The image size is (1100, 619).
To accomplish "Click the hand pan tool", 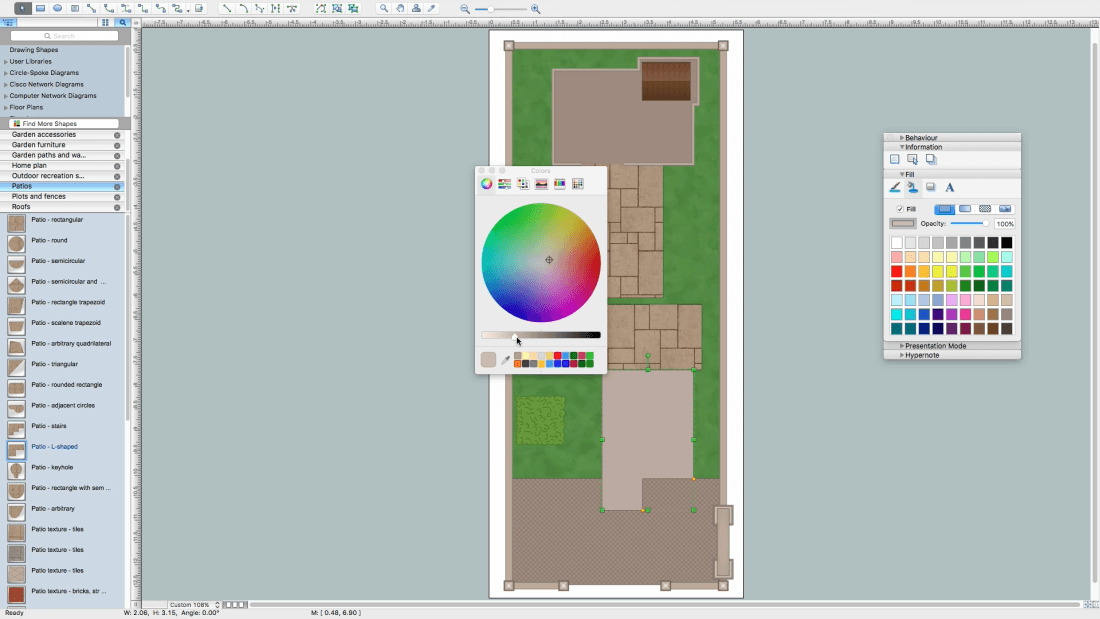I will click(400, 8).
